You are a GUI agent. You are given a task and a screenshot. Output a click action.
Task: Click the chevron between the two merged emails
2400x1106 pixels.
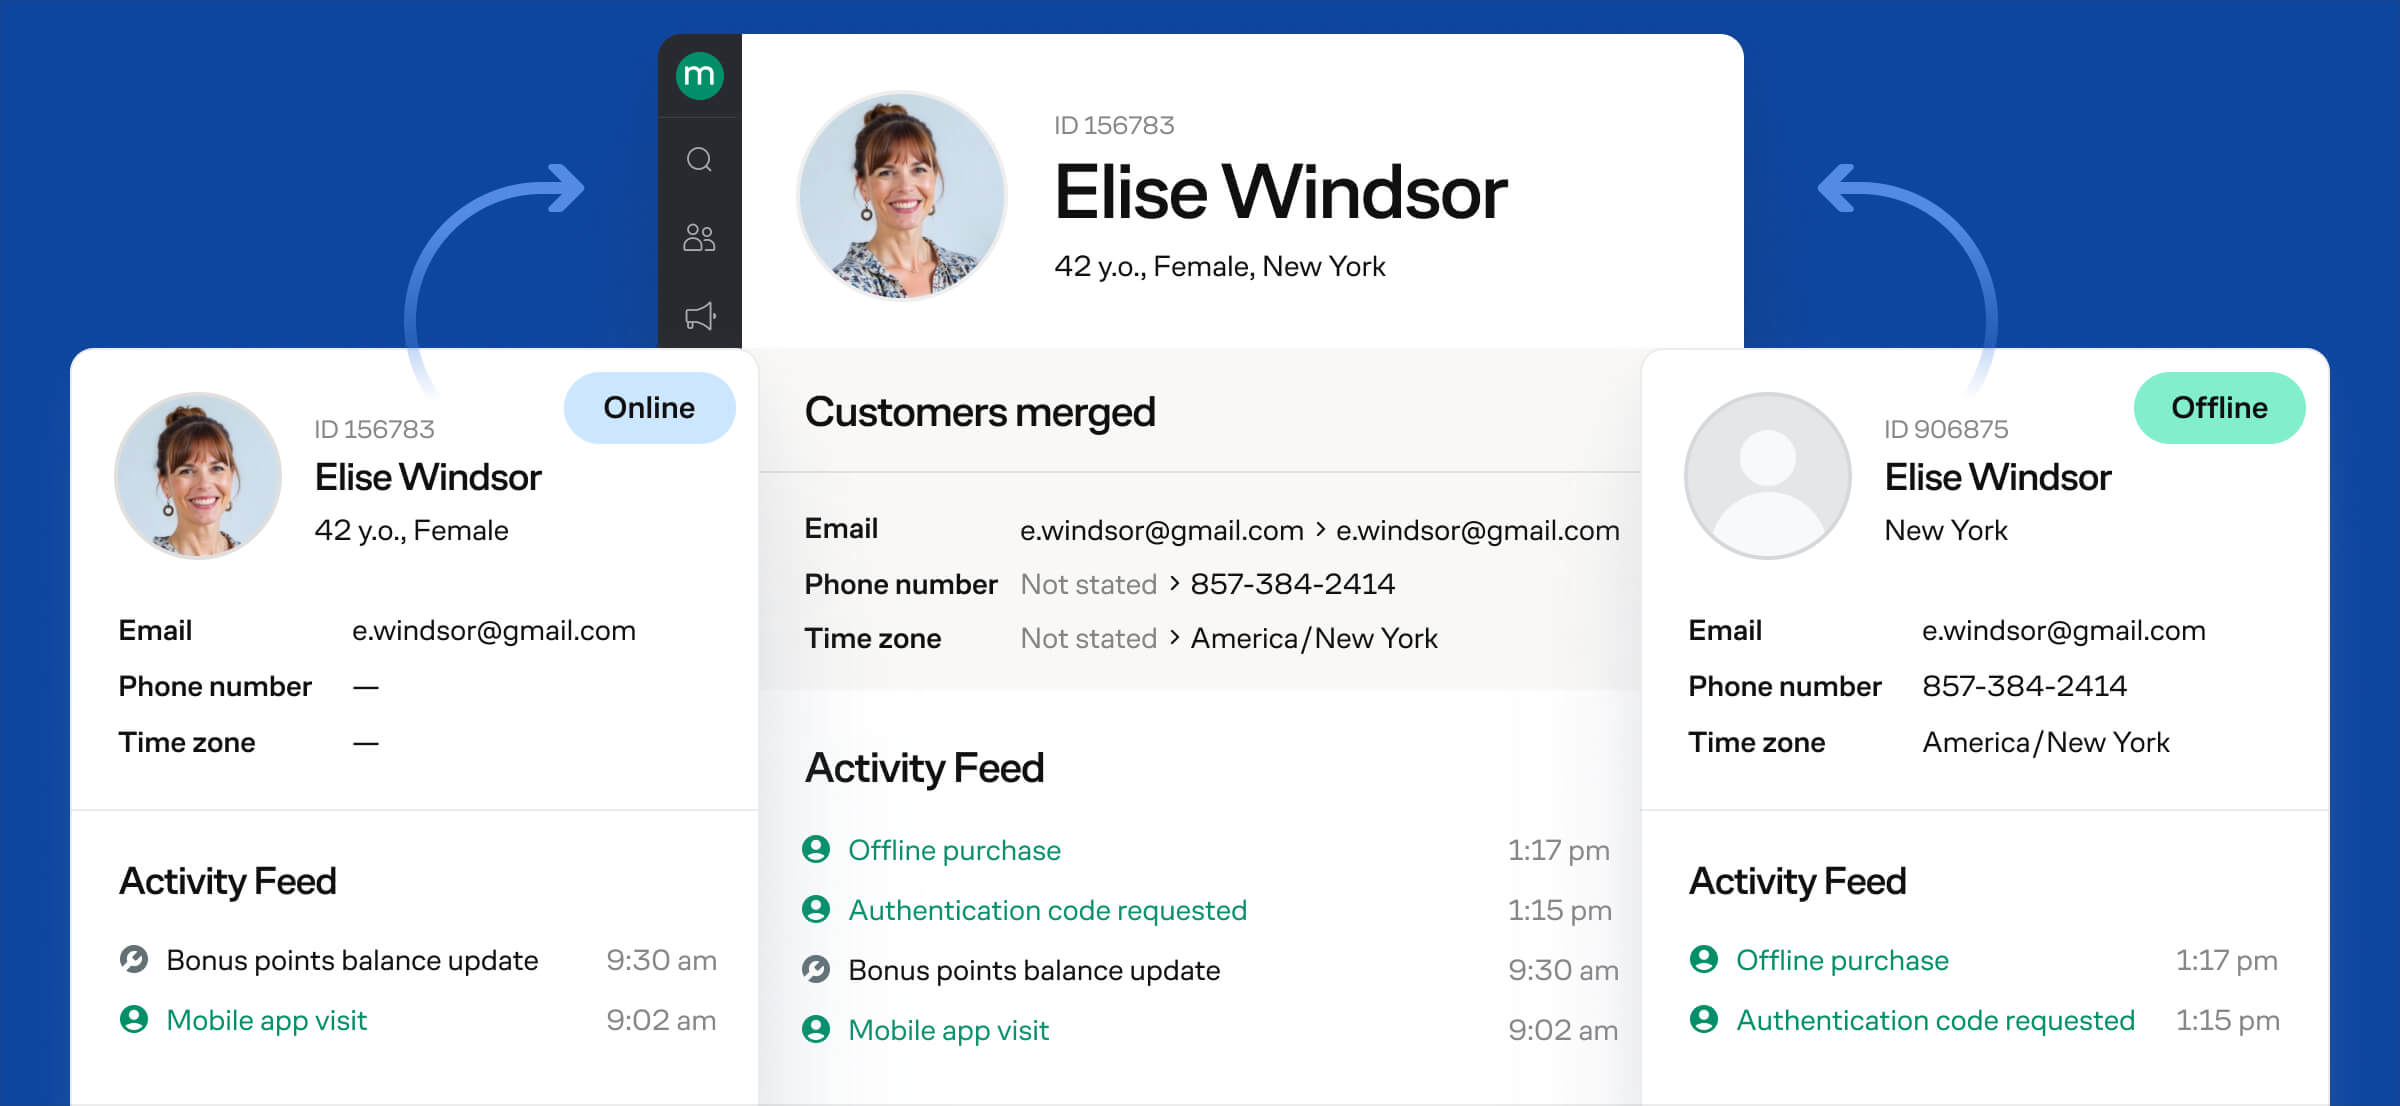pos(1320,530)
